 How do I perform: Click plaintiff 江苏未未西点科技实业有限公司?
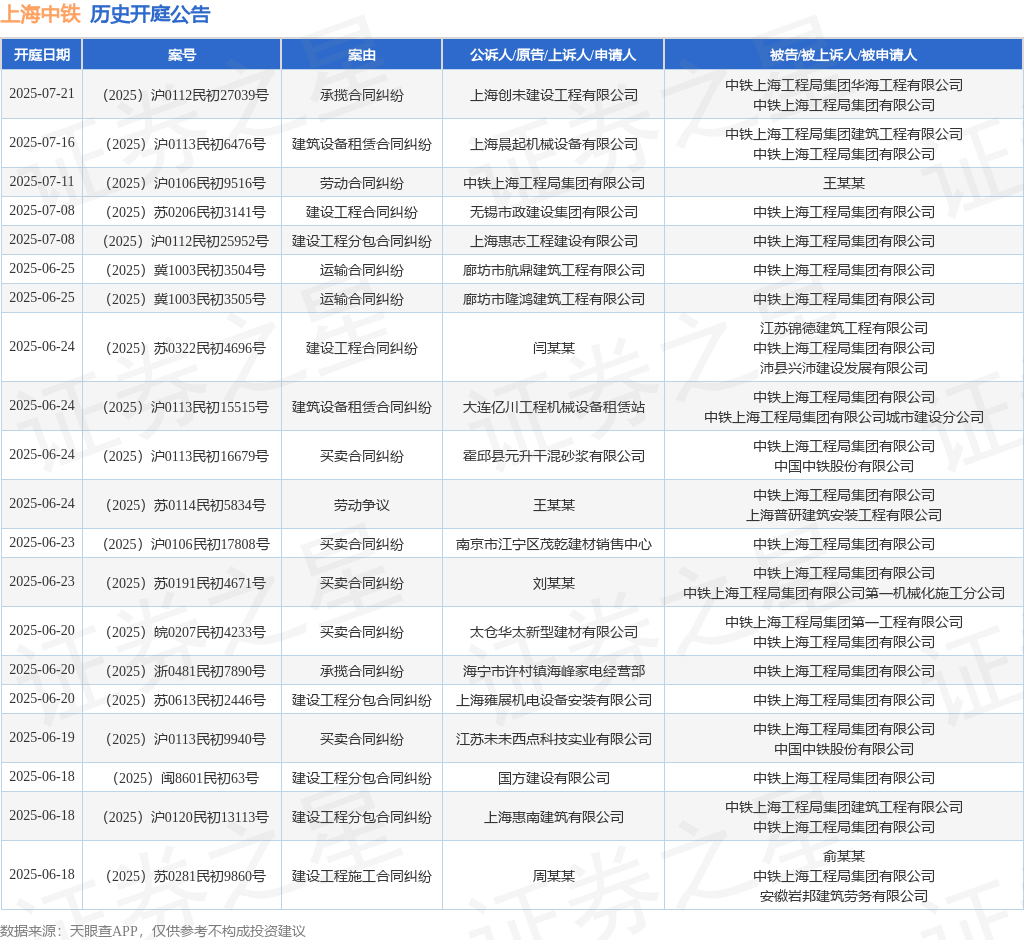coord(554,739)
